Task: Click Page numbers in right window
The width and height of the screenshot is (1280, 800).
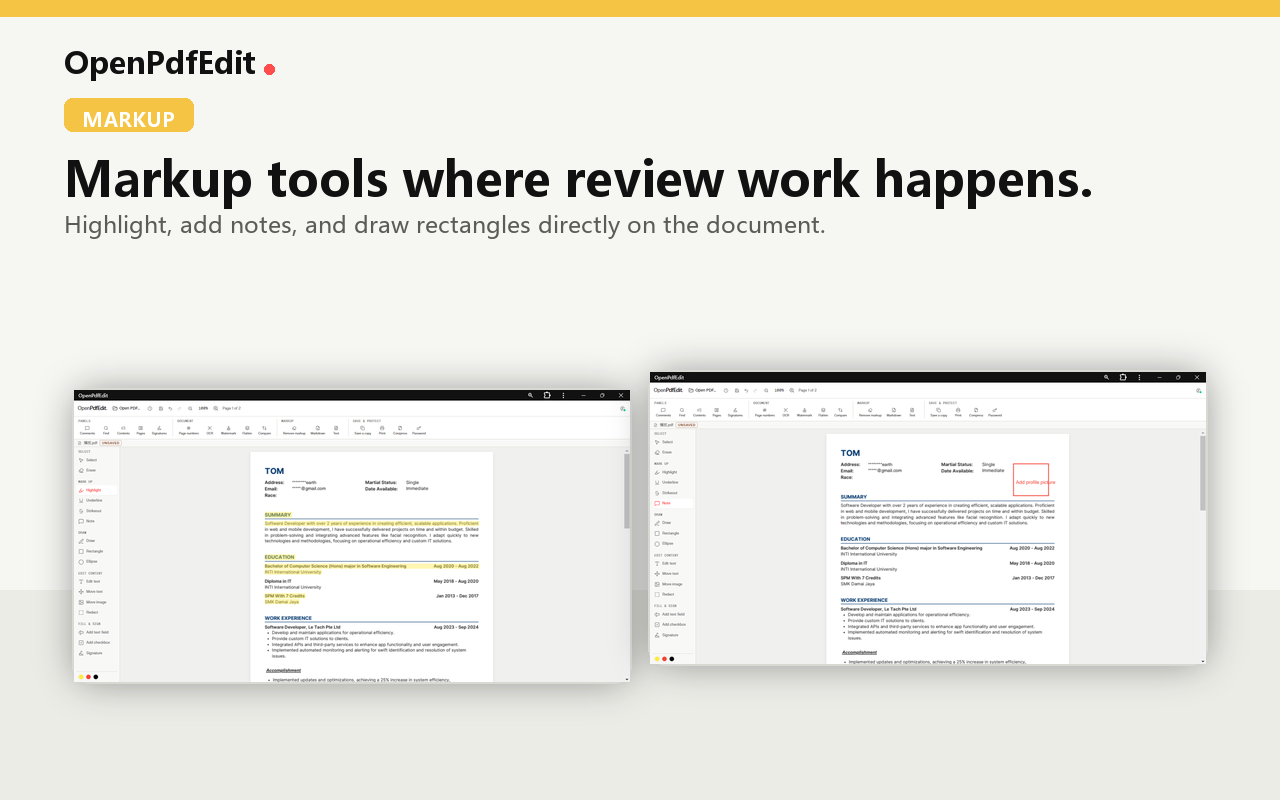Action: click(x=765, y=411)
